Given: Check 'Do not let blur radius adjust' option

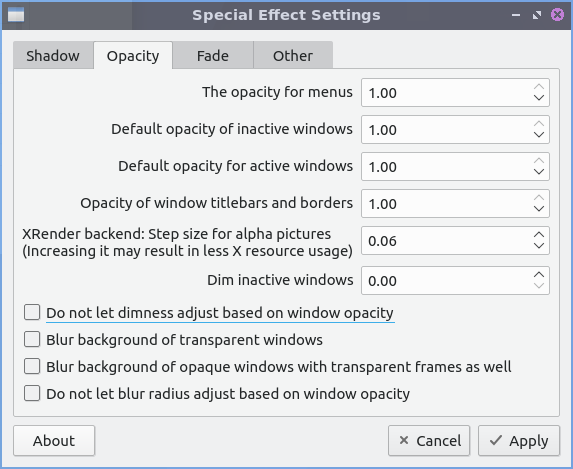Looking at the screenshot, I should tap(32, 394).
